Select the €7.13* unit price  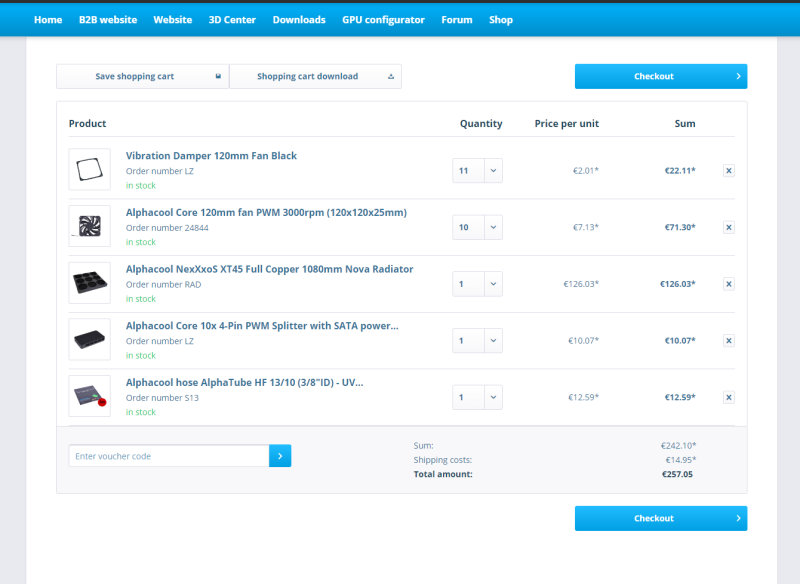coord(586,227)
